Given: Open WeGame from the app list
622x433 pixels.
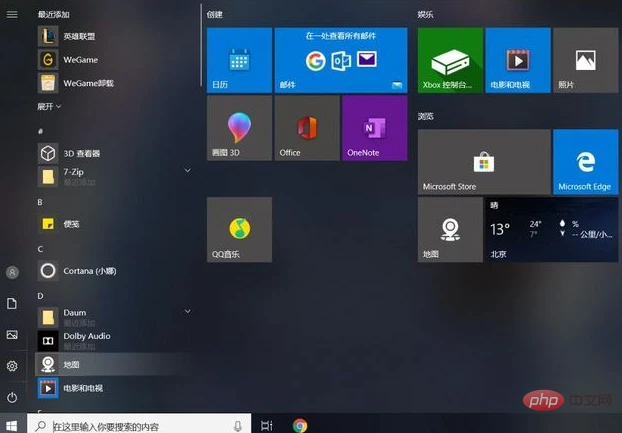Looking at the screenshot, I should tap(115, 59).
